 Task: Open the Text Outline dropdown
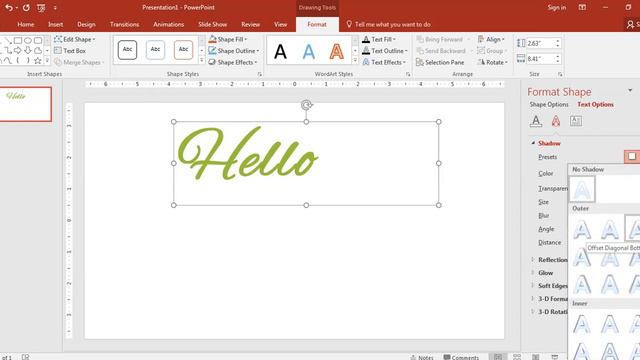click(385, 51)
